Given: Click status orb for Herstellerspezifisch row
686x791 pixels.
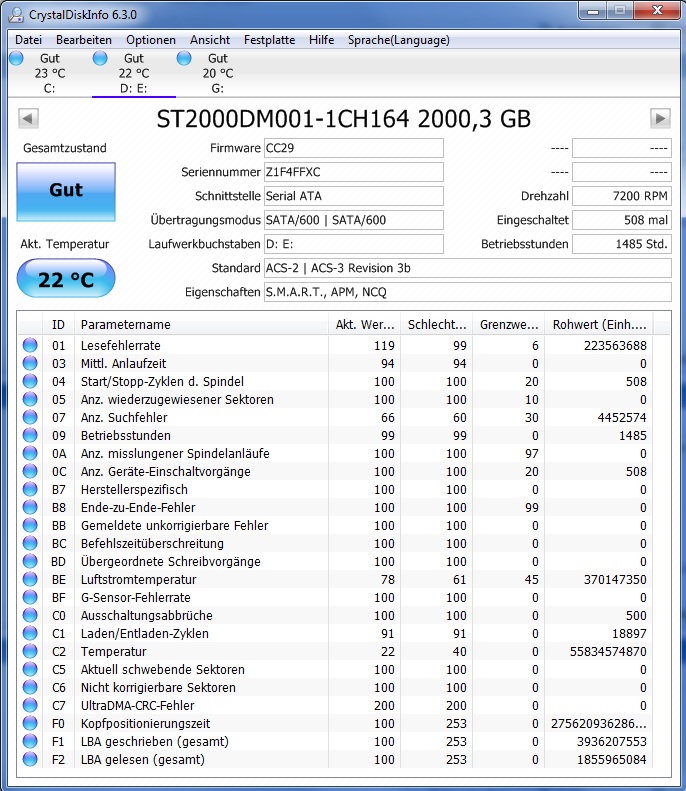Looking at the screenshot, I should pos(30,489).
